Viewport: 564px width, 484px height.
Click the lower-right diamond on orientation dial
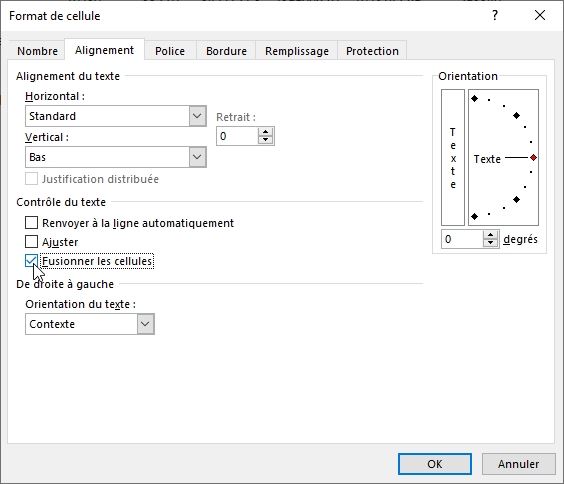pyautogui.click(x=517, y=200)
